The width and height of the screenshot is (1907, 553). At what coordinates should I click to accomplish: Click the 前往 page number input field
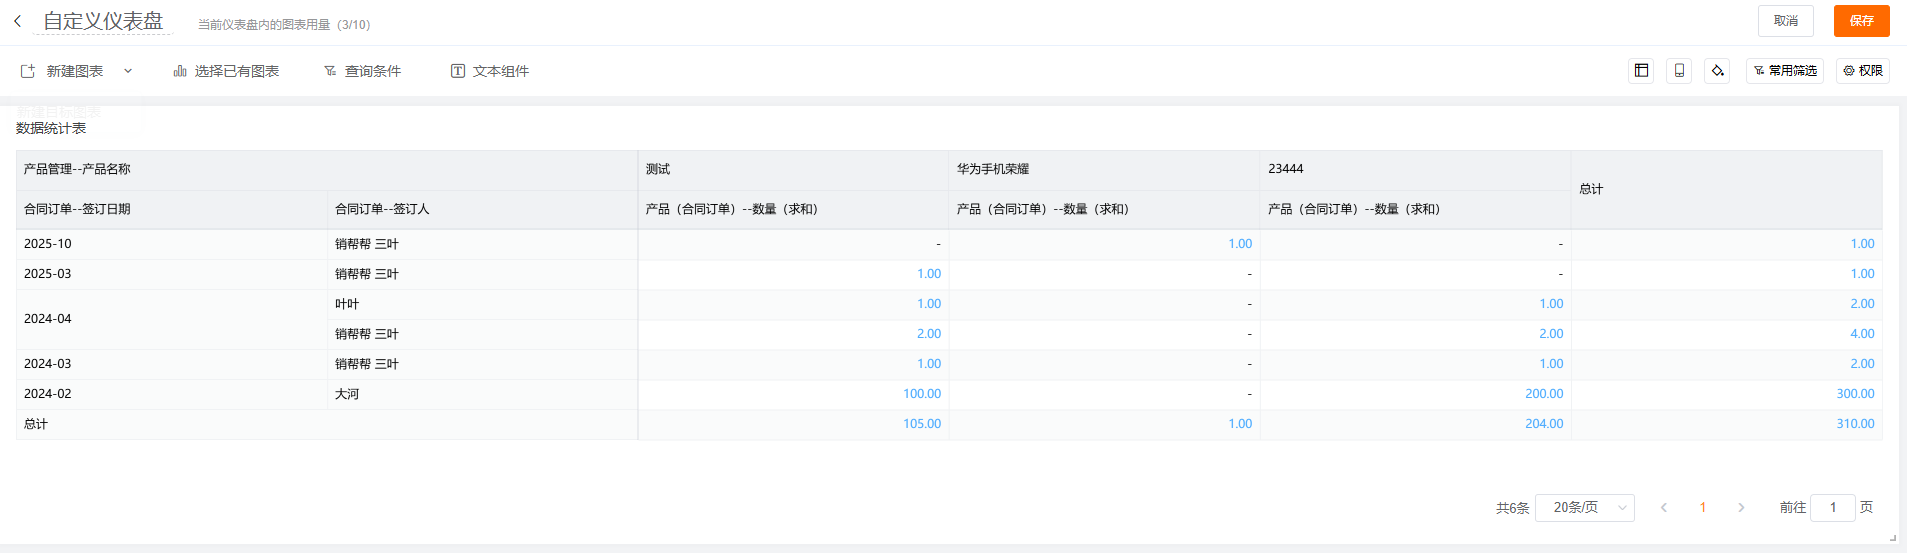point(1832,508)
